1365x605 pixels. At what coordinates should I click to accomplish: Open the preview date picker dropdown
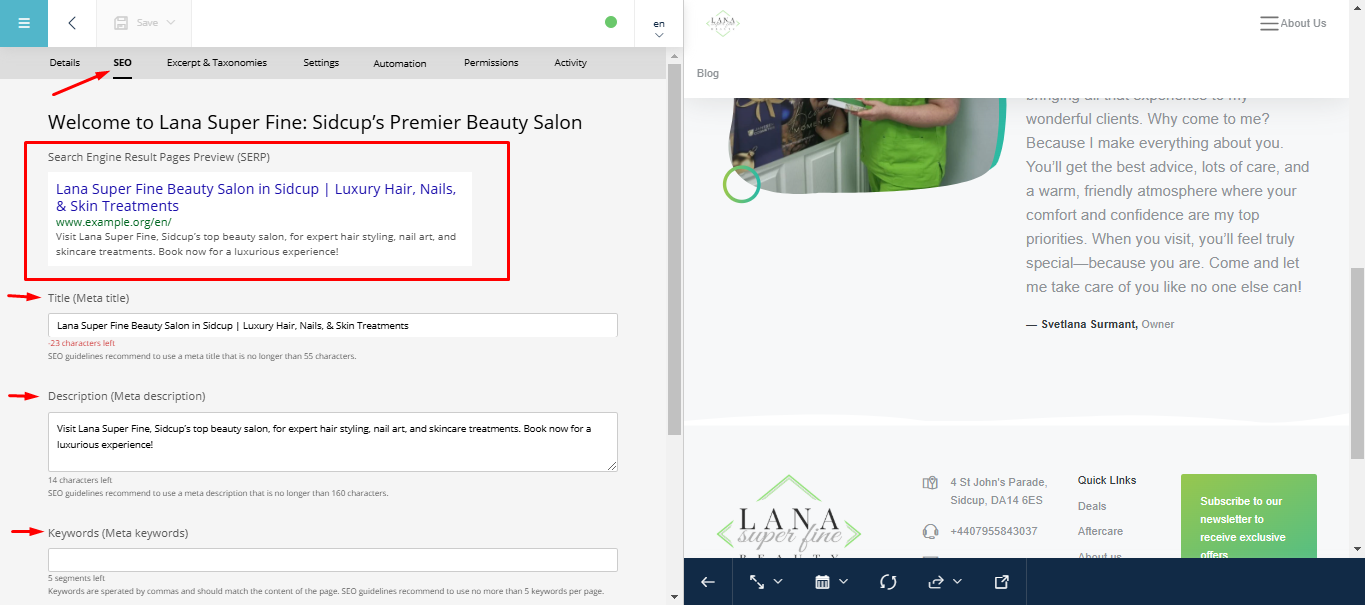pos(831,582)
